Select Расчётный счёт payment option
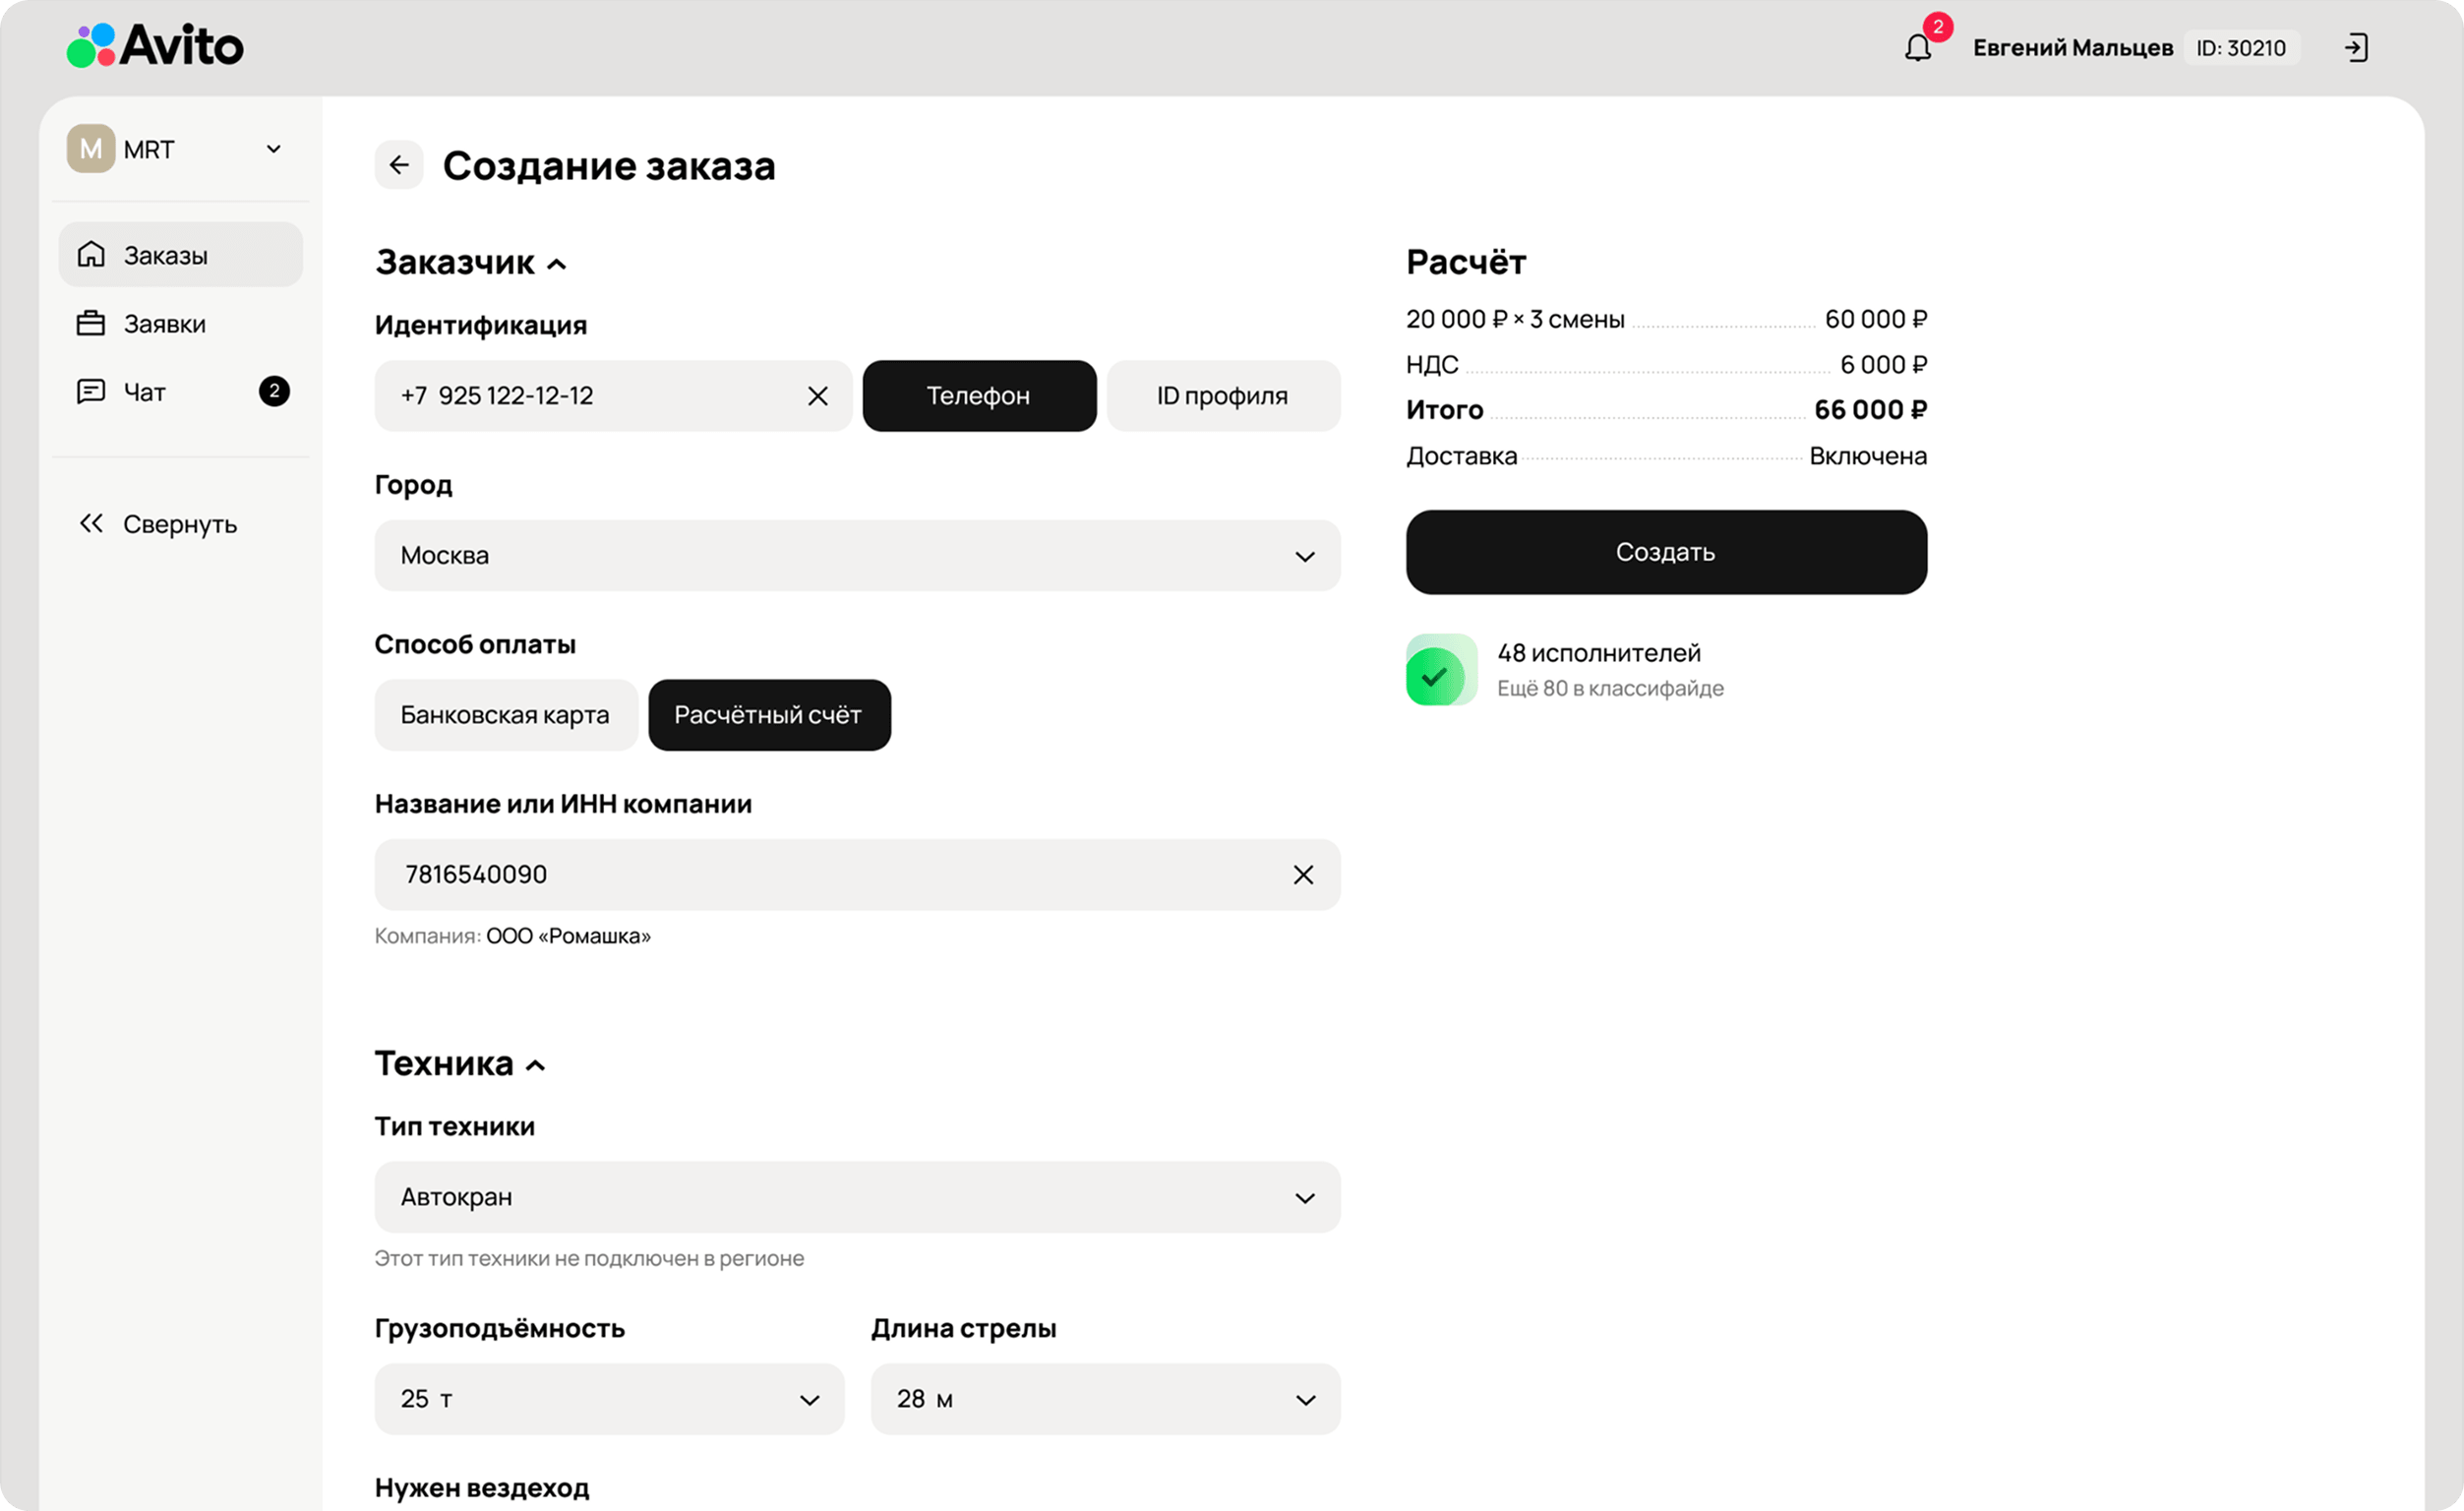This screenshot has height=1511, width=2464. (768, 715)
